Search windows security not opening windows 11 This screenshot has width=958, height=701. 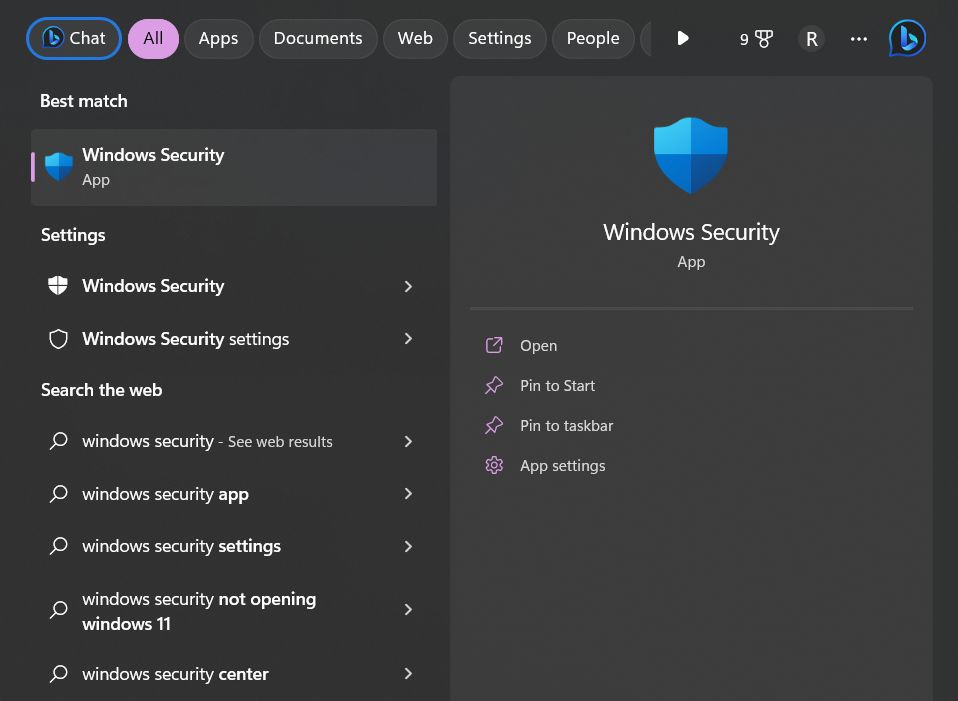point(234,611)
